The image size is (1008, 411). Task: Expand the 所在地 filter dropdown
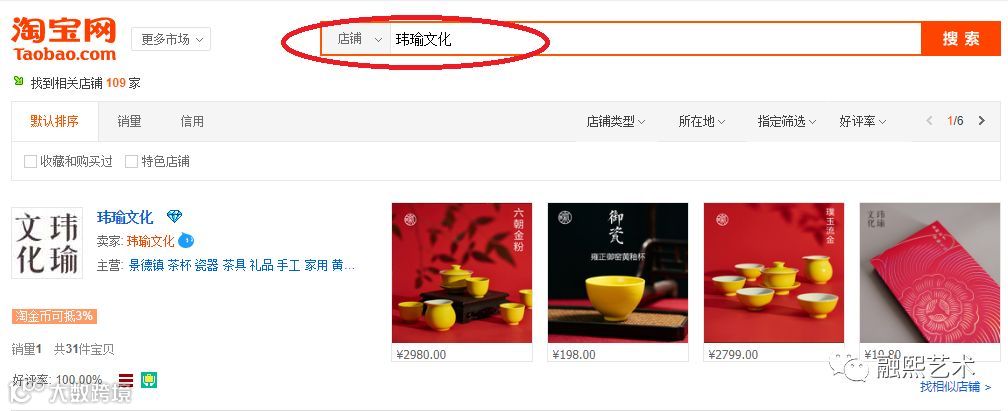pyautogui.click(x=702, y=121)
